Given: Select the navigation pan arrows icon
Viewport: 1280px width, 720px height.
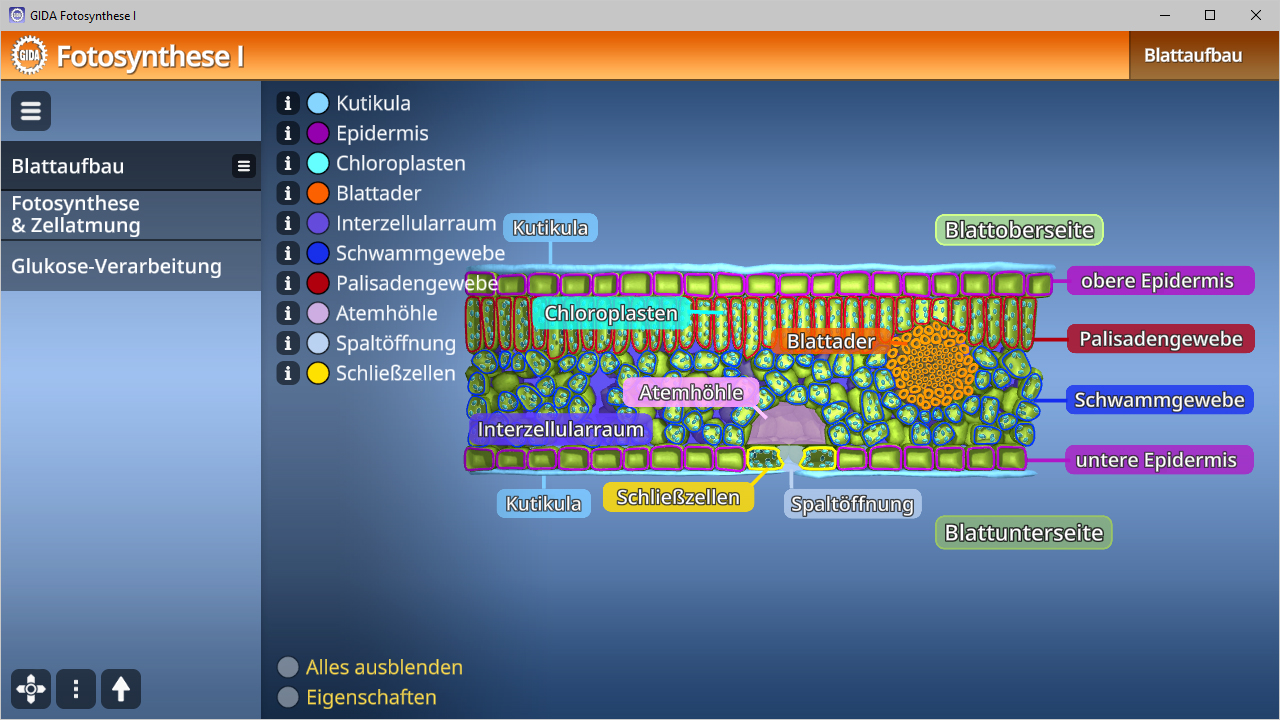Looking at the screenshot, I should (30, 689).
